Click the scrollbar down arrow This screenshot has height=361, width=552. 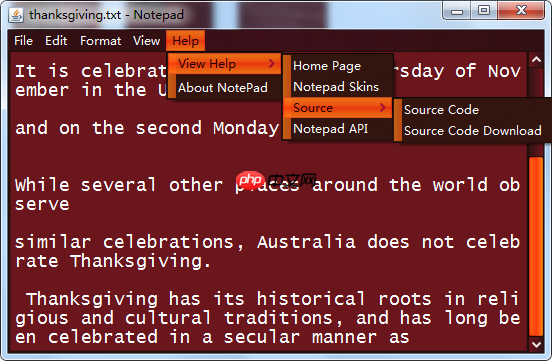click(536, 344)
